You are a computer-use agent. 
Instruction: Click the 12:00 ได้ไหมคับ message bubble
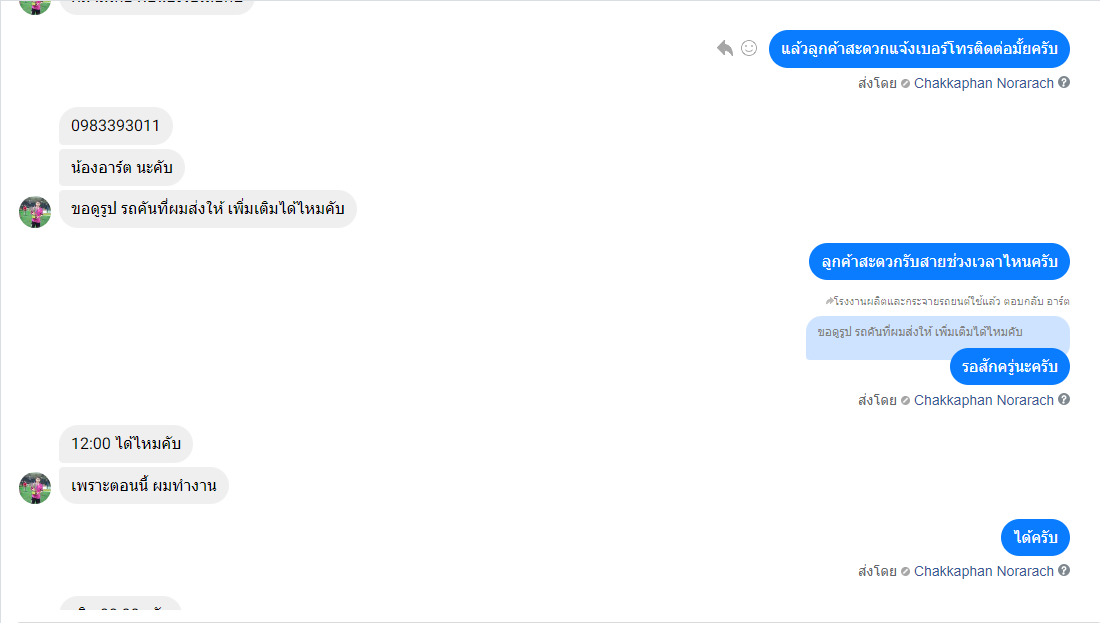[126, 443]
